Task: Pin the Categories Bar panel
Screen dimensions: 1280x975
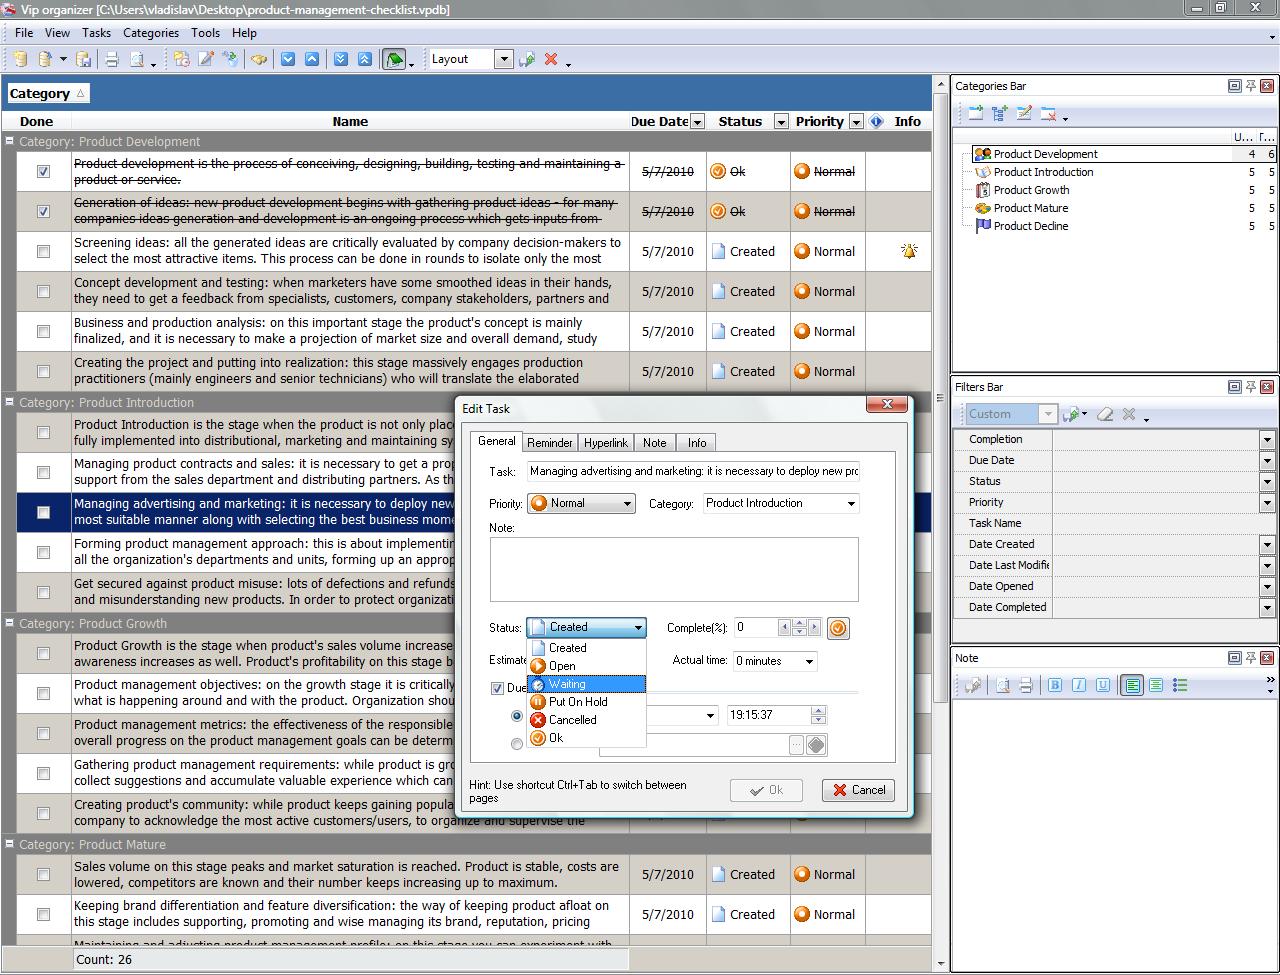Action: point(1250,86)
